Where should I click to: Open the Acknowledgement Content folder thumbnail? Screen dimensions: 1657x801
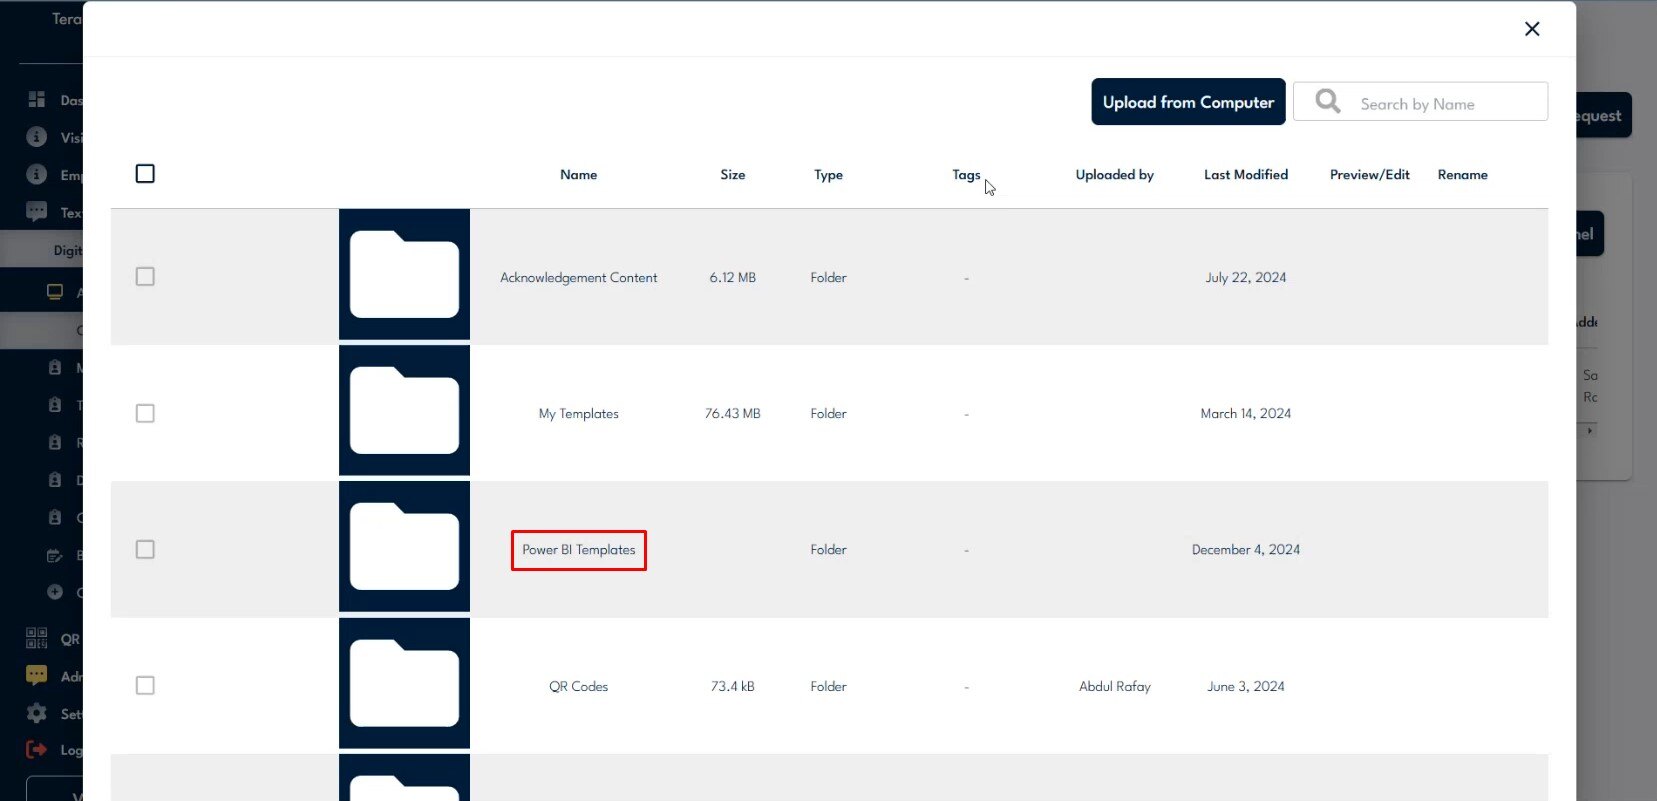pyautogui.click(x=404, y=274)
